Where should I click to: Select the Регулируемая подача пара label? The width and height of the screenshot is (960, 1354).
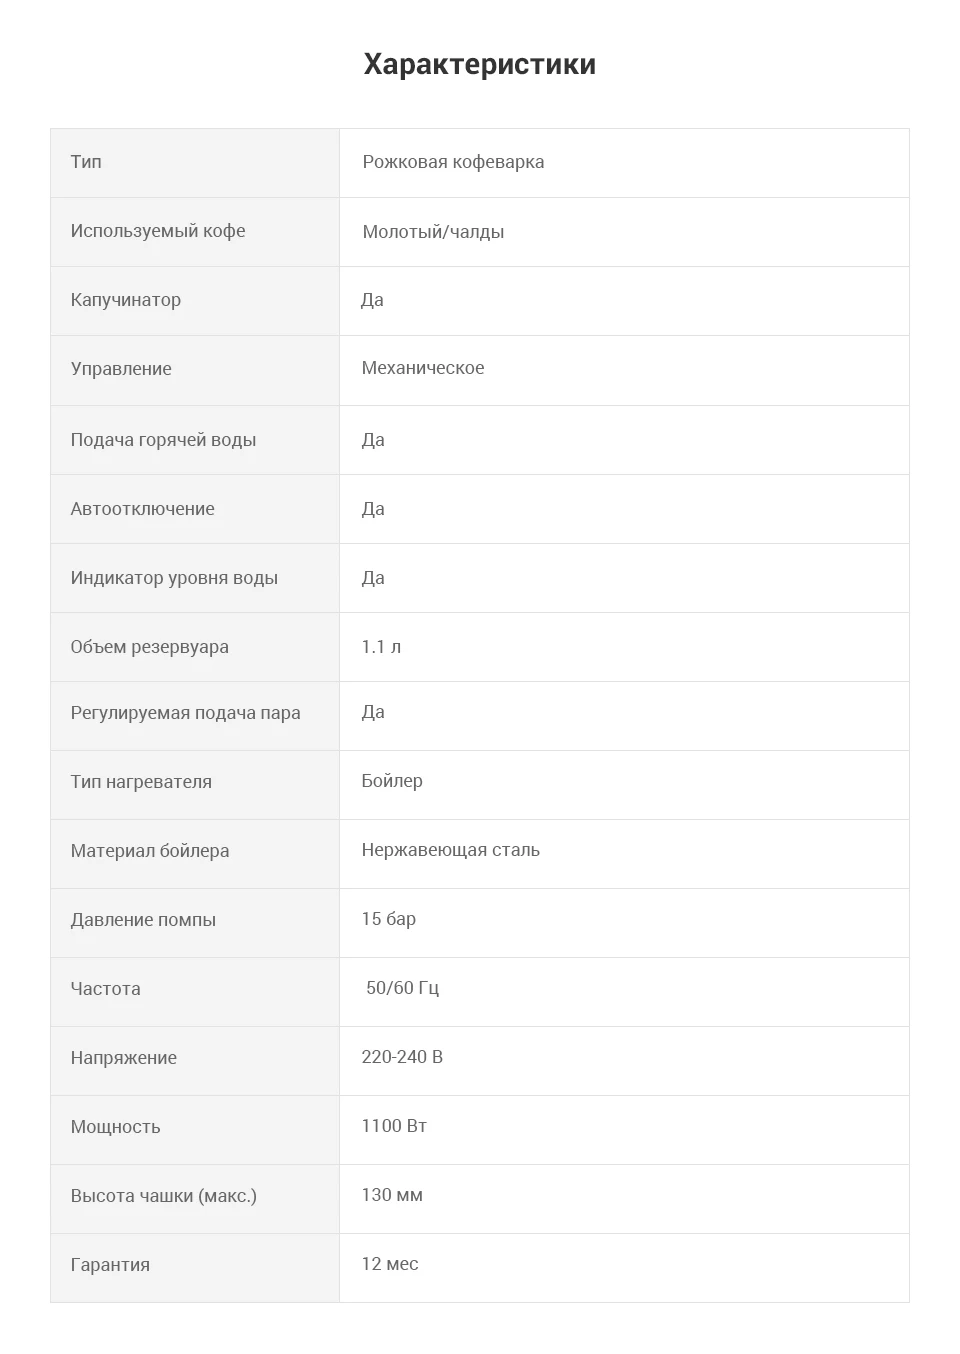[185, 713]
